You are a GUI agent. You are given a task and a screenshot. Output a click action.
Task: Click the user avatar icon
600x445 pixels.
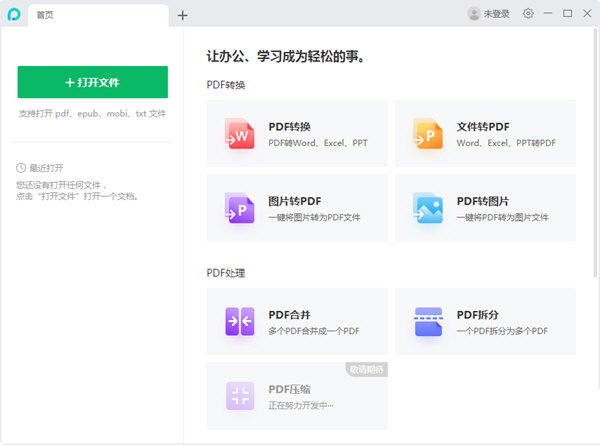474,14
